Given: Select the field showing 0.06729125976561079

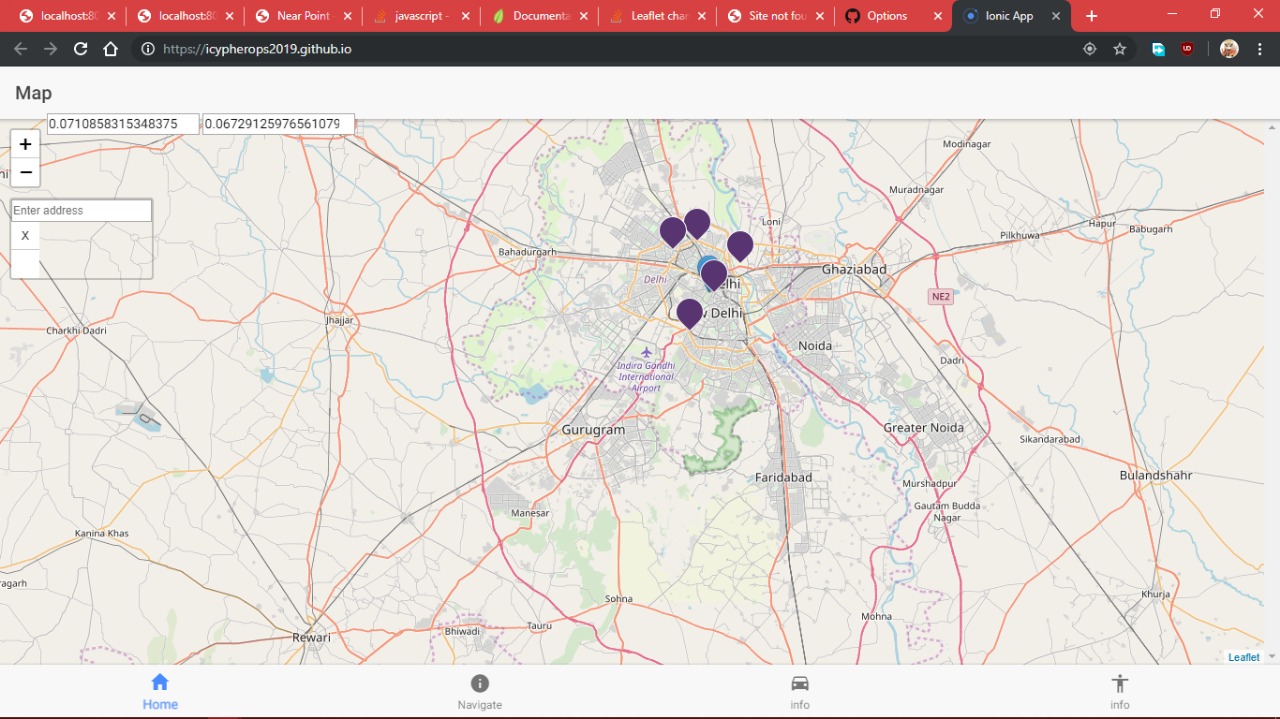Looking at the screenshot, I should (278, 124).
